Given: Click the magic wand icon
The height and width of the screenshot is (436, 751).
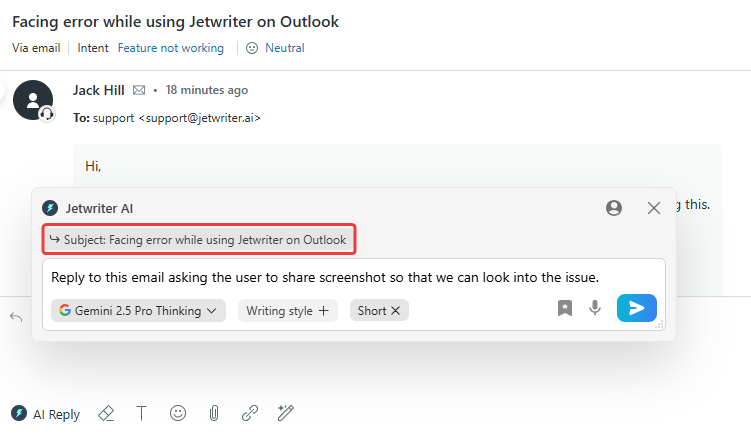Looking at the screenshot, I should pos(286,413).
